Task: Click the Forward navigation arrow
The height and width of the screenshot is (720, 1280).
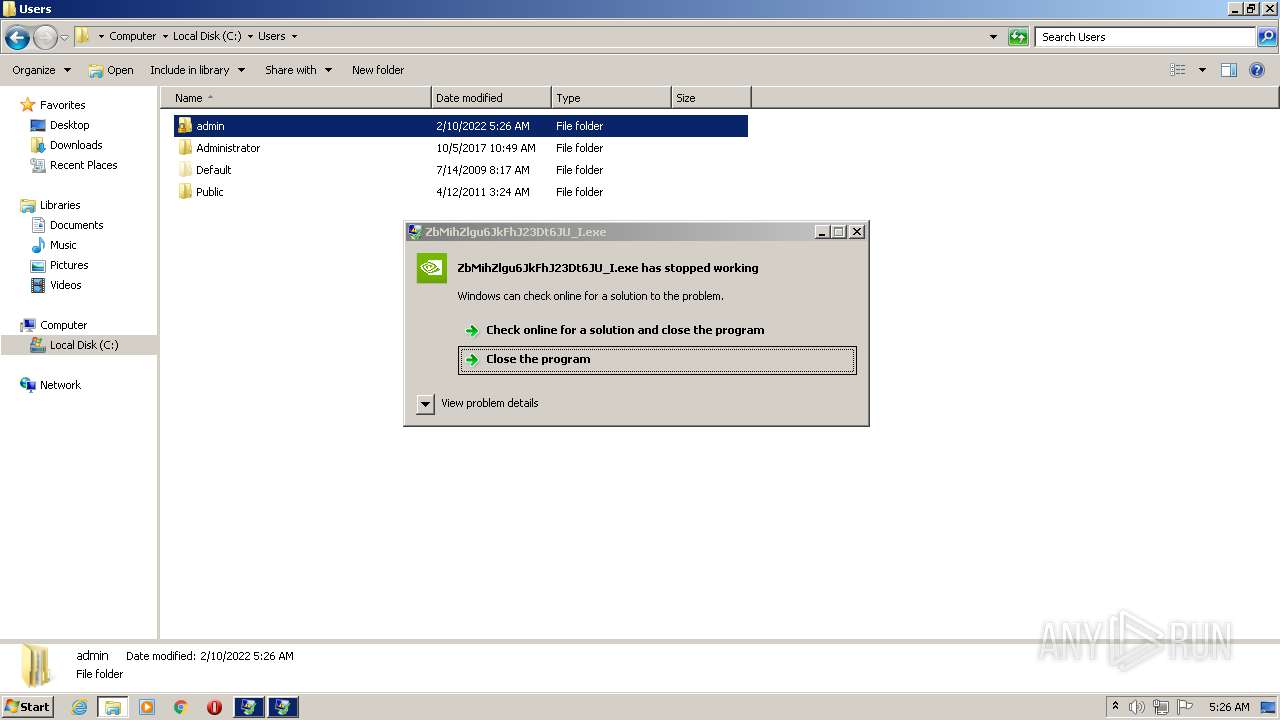Action: click(x=45, y=38)
